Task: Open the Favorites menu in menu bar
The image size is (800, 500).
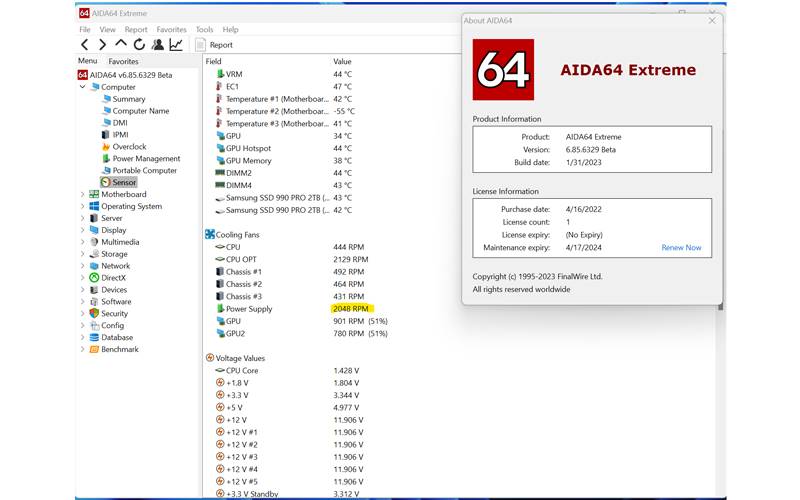Action: (x=171, y=30)
